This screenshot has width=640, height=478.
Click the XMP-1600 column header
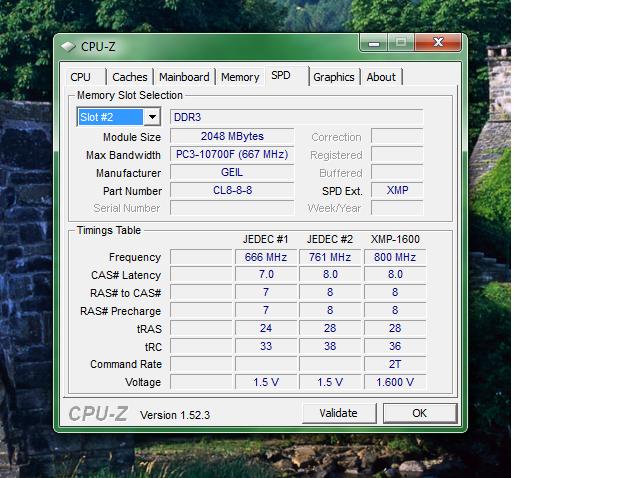[395, 239]
